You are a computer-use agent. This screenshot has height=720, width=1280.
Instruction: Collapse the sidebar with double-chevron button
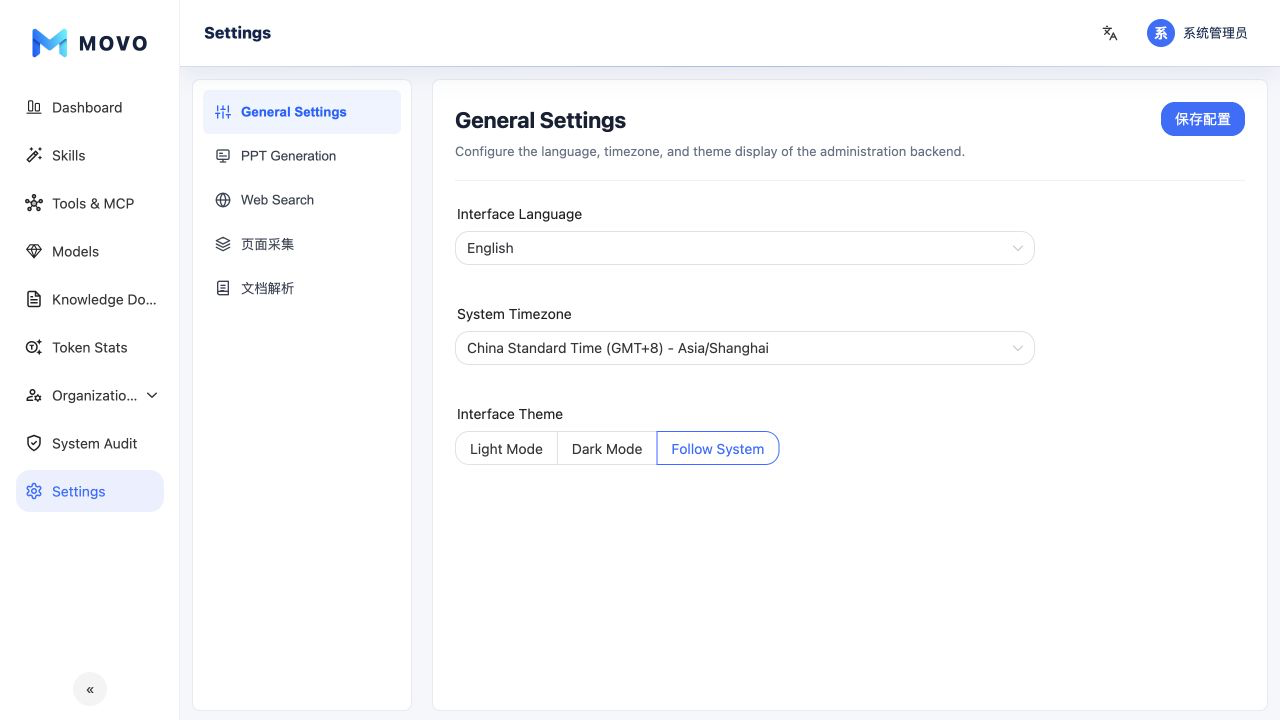coord(90,689)
